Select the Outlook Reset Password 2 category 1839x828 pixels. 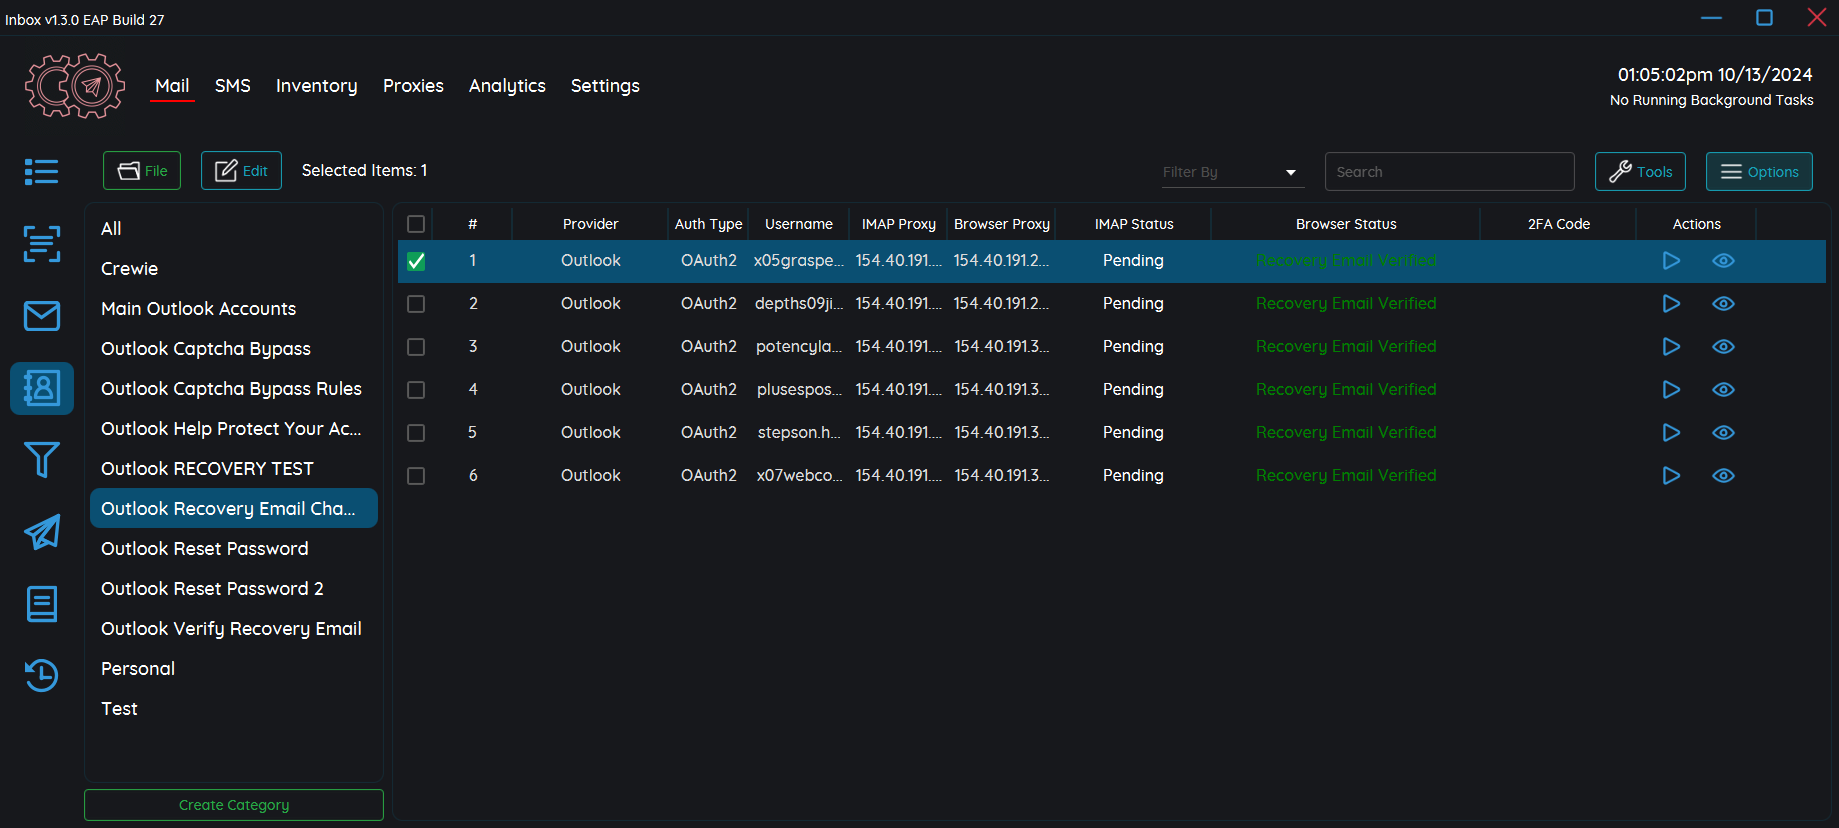click(x=234, y=589)
